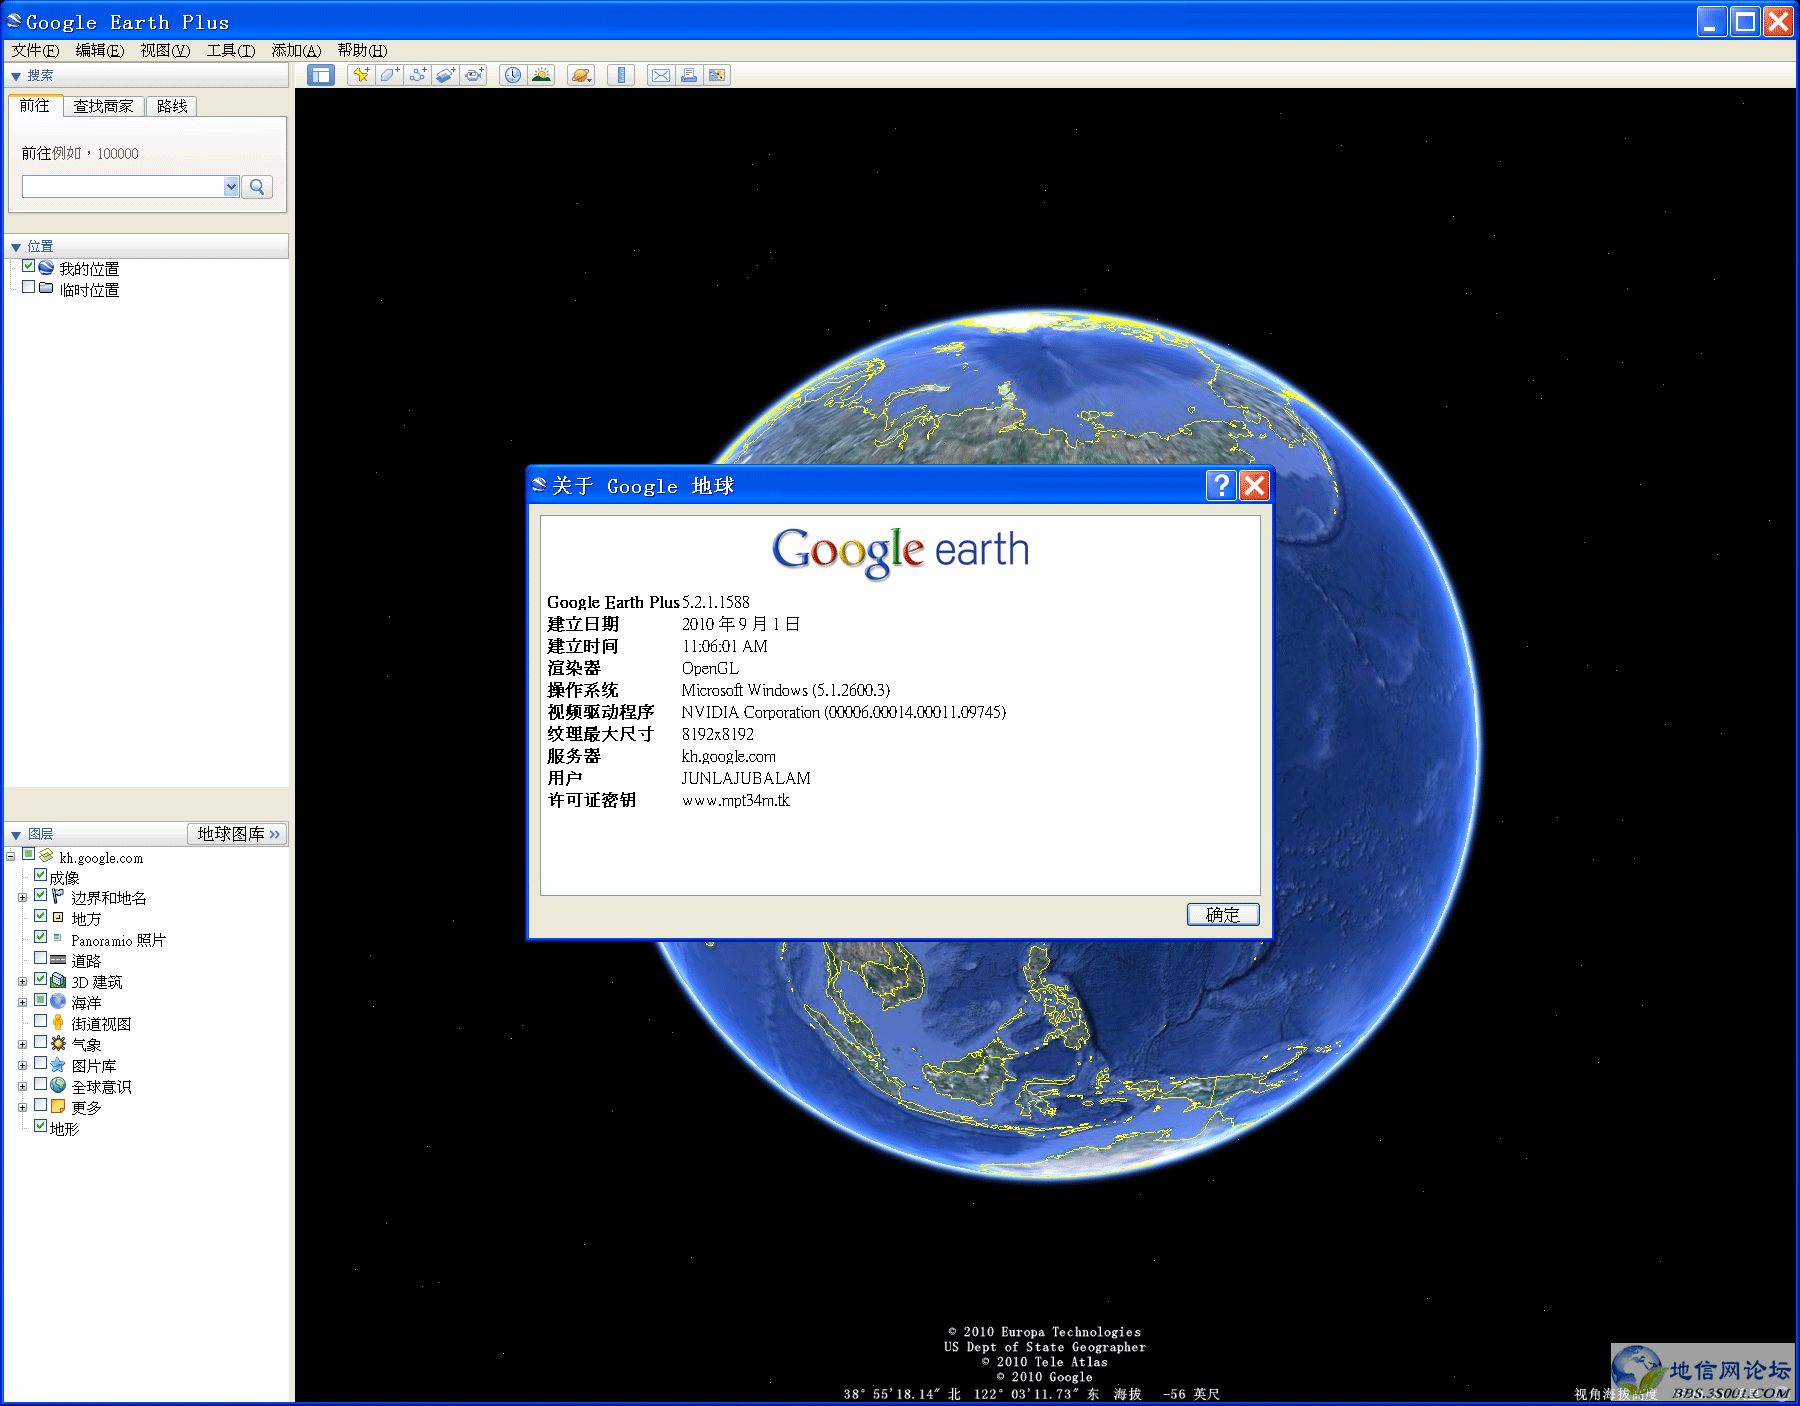Switch to the 路线 tab
Screen dimensions: 1800x1406
172,106
